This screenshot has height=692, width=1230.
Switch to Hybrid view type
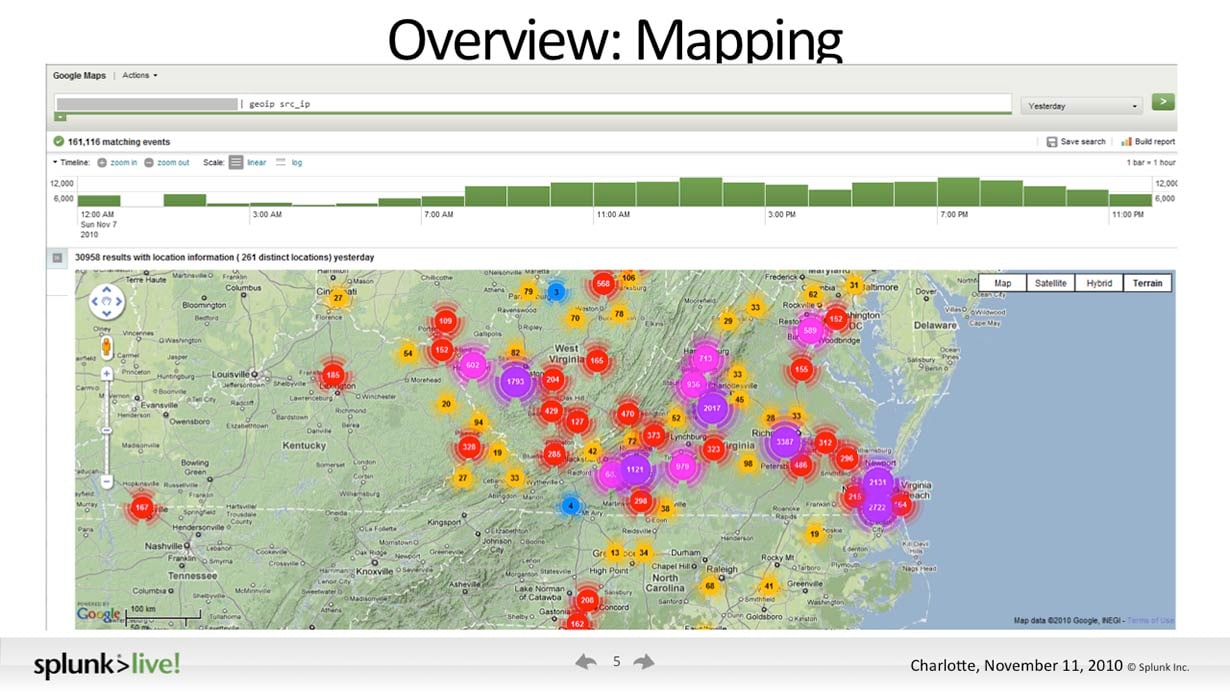[1099, 283]
